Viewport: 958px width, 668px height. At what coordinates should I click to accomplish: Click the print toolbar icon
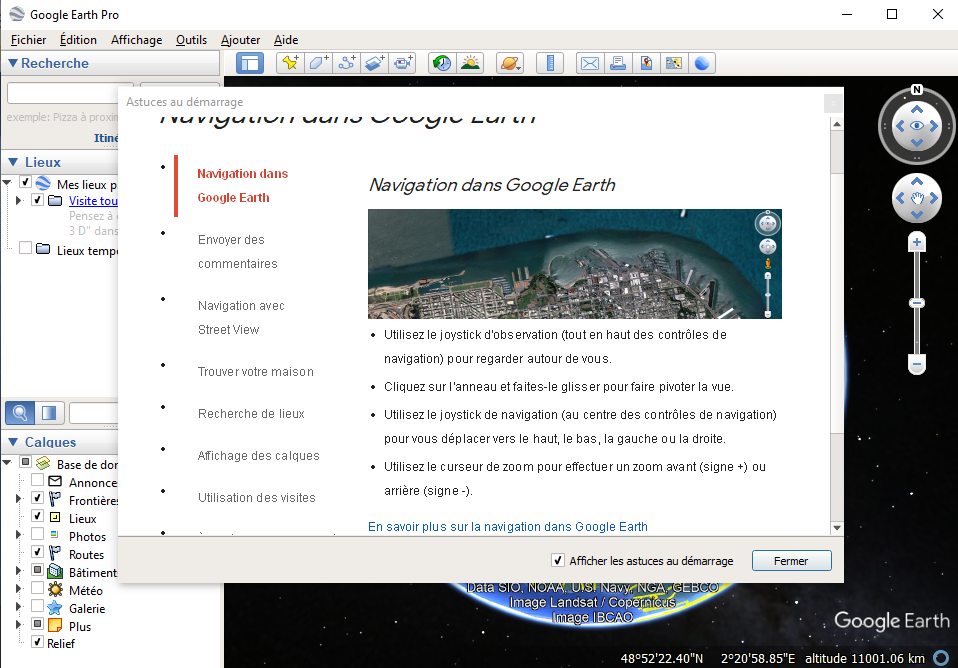coord(618,63)
